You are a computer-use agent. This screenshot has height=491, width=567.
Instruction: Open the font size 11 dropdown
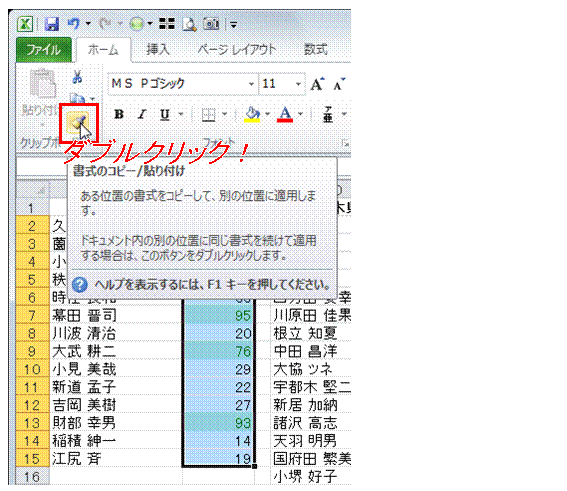coord(298,84)
